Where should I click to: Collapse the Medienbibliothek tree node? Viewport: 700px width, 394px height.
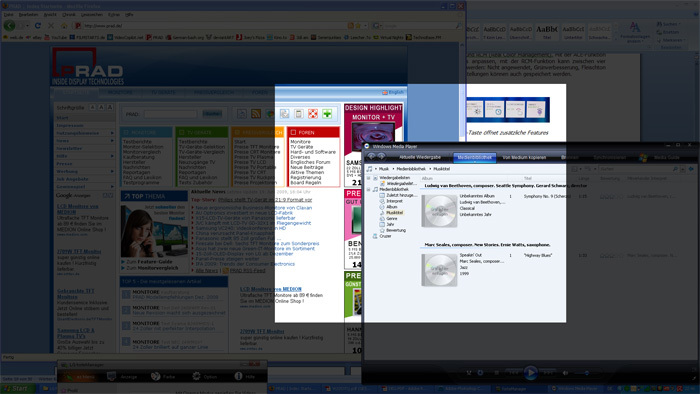[x=369, y=189]
